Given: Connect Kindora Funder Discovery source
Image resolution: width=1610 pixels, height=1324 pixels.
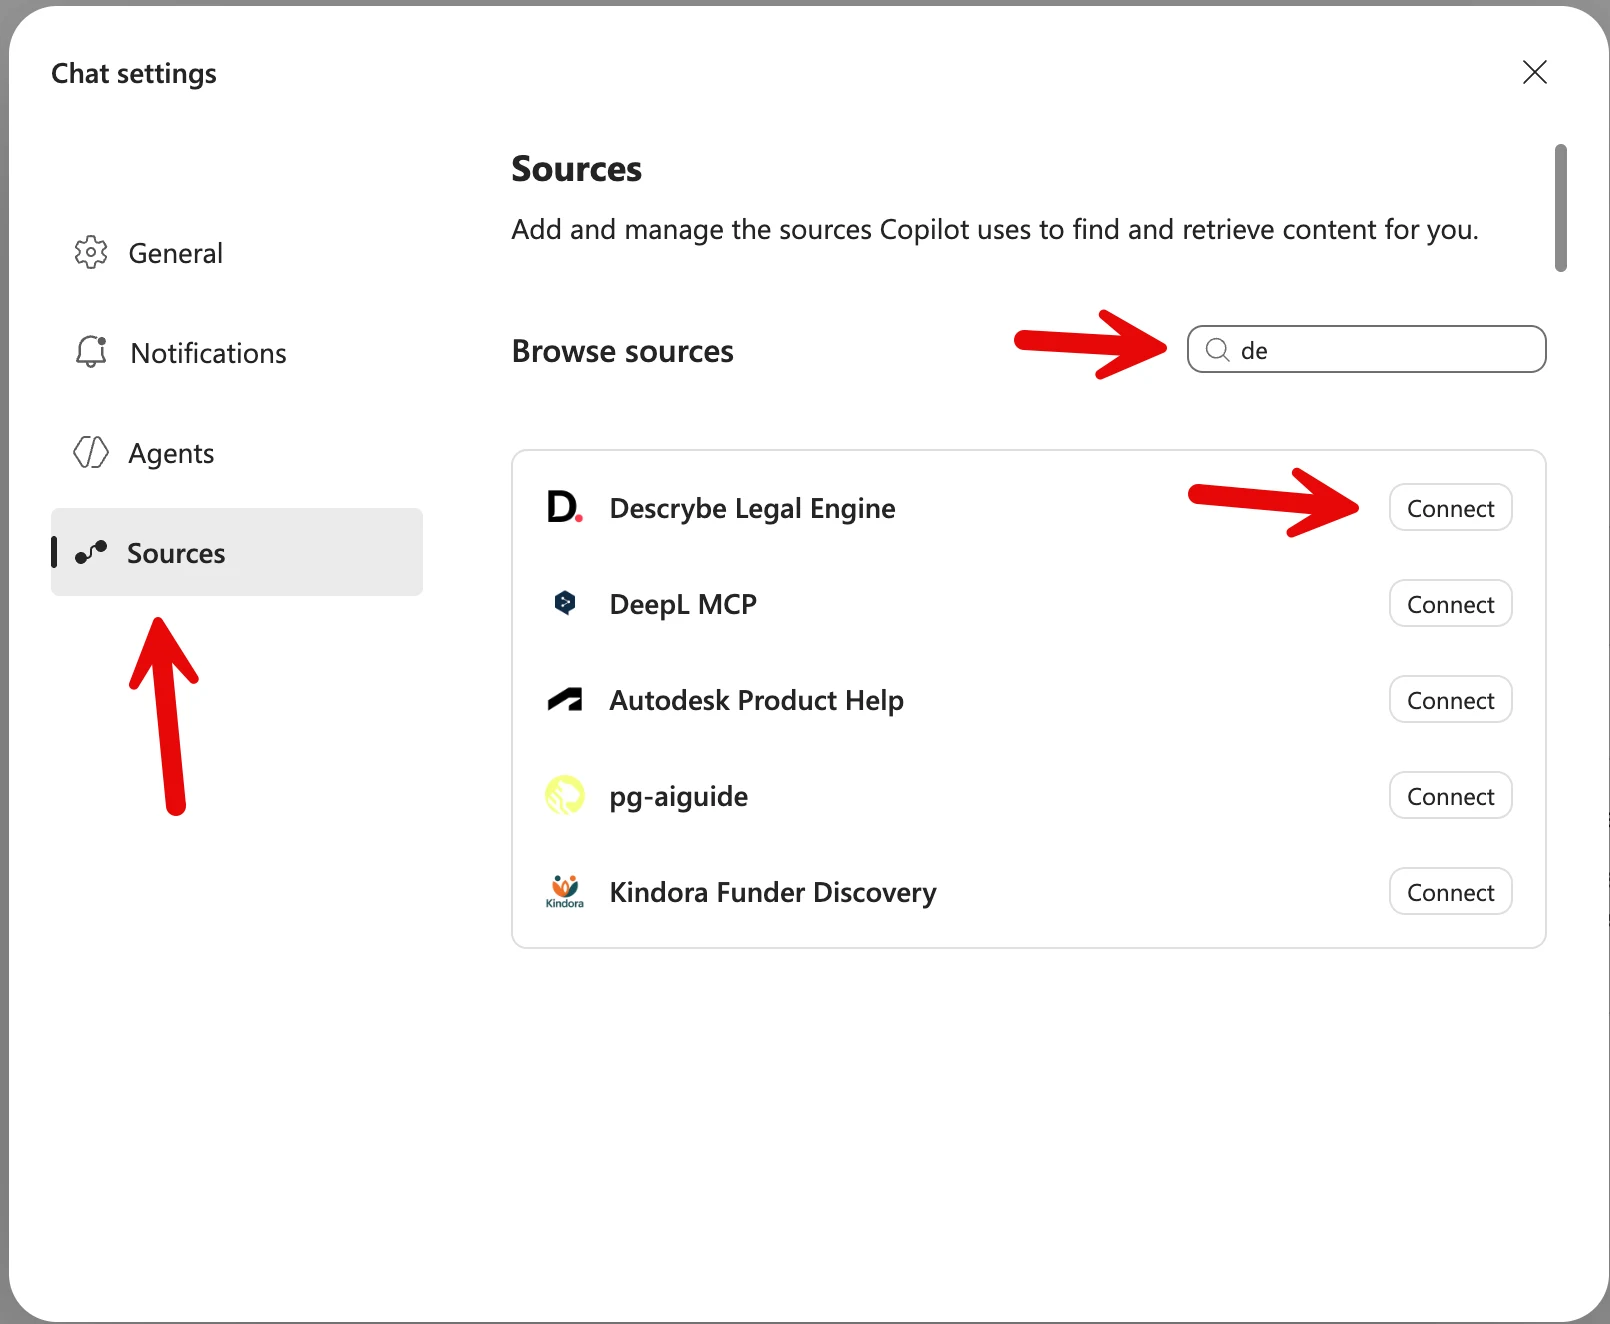Looking at the screenshot, I should pyautogui.click(x=1450, y=892).
